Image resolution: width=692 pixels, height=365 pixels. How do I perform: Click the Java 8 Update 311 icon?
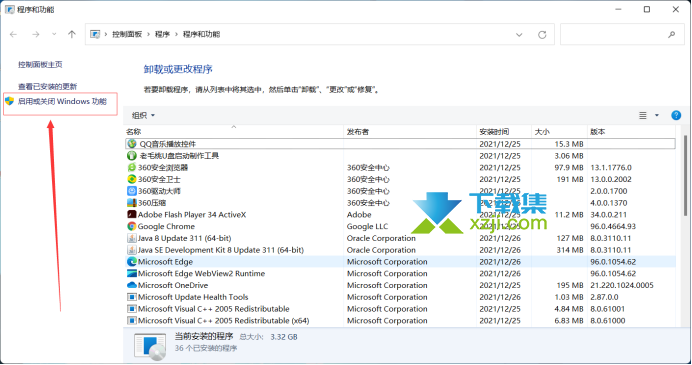pos(132,238)
